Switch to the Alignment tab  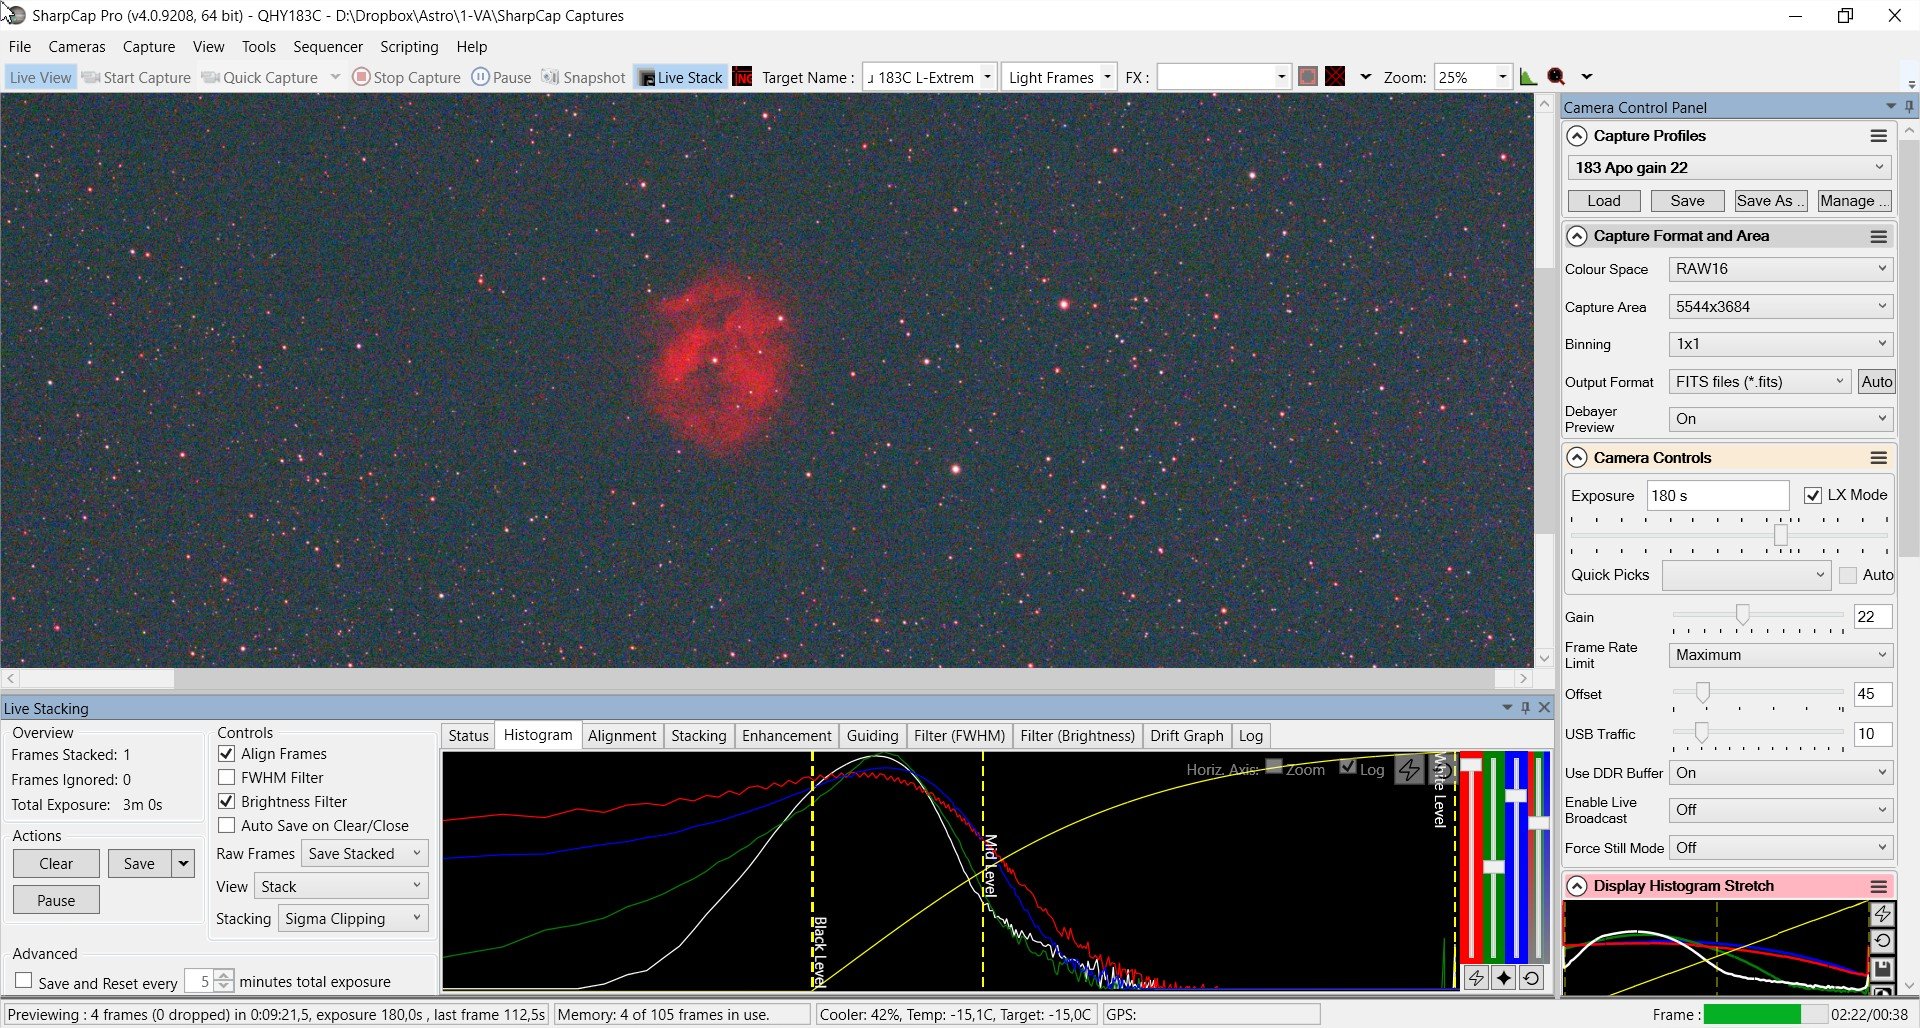coord(622,736)
